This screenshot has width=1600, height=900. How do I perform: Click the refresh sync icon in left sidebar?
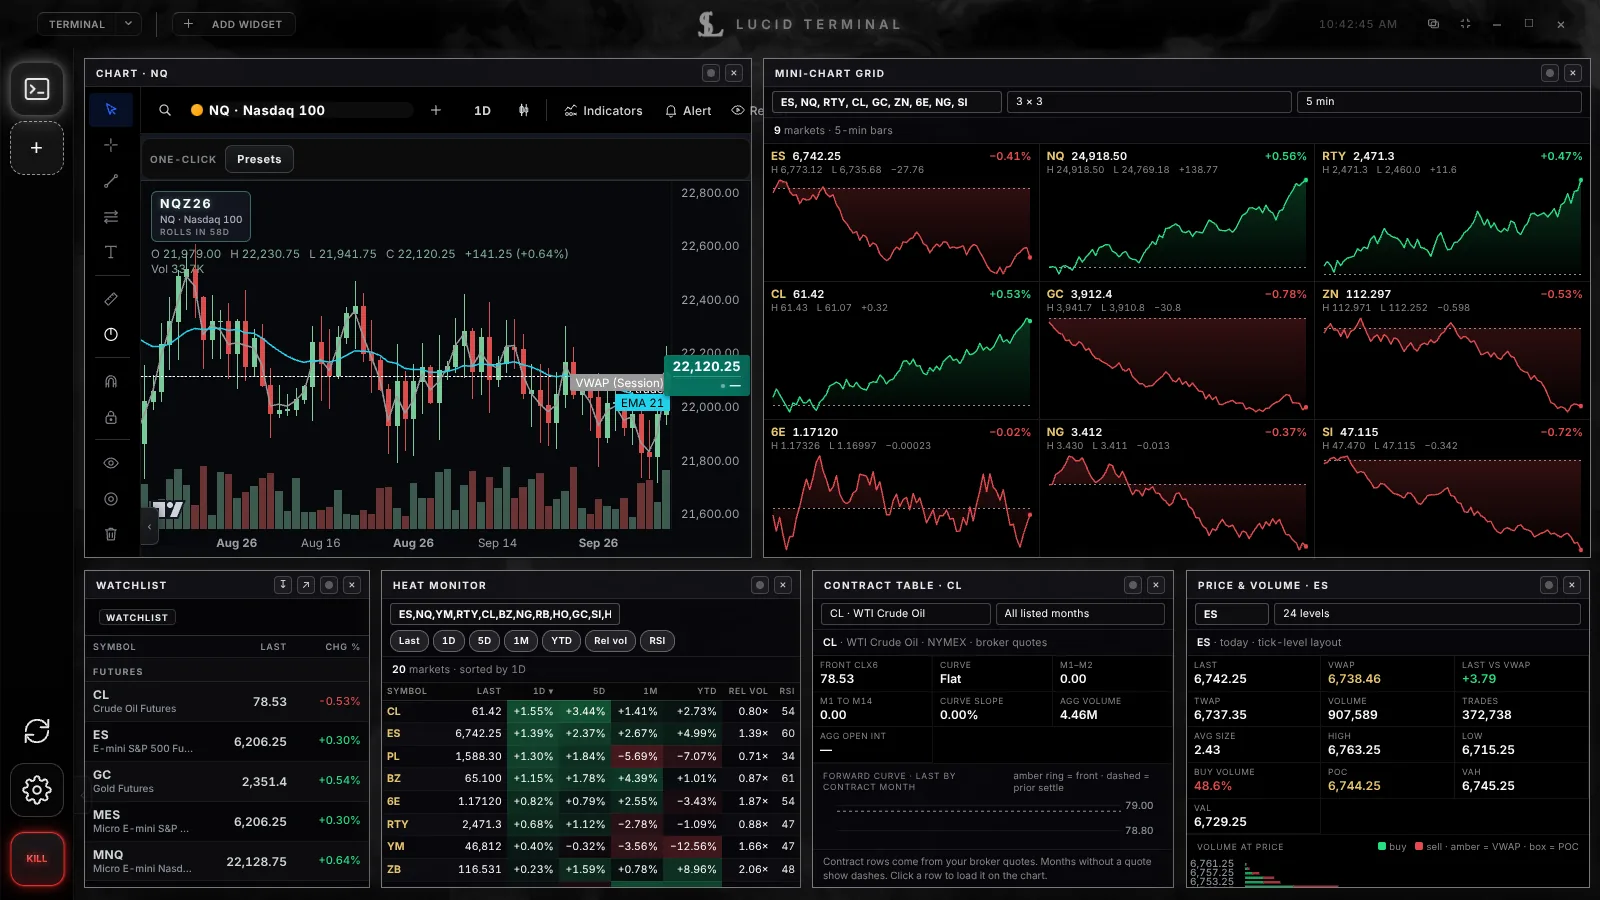[37, 731]
